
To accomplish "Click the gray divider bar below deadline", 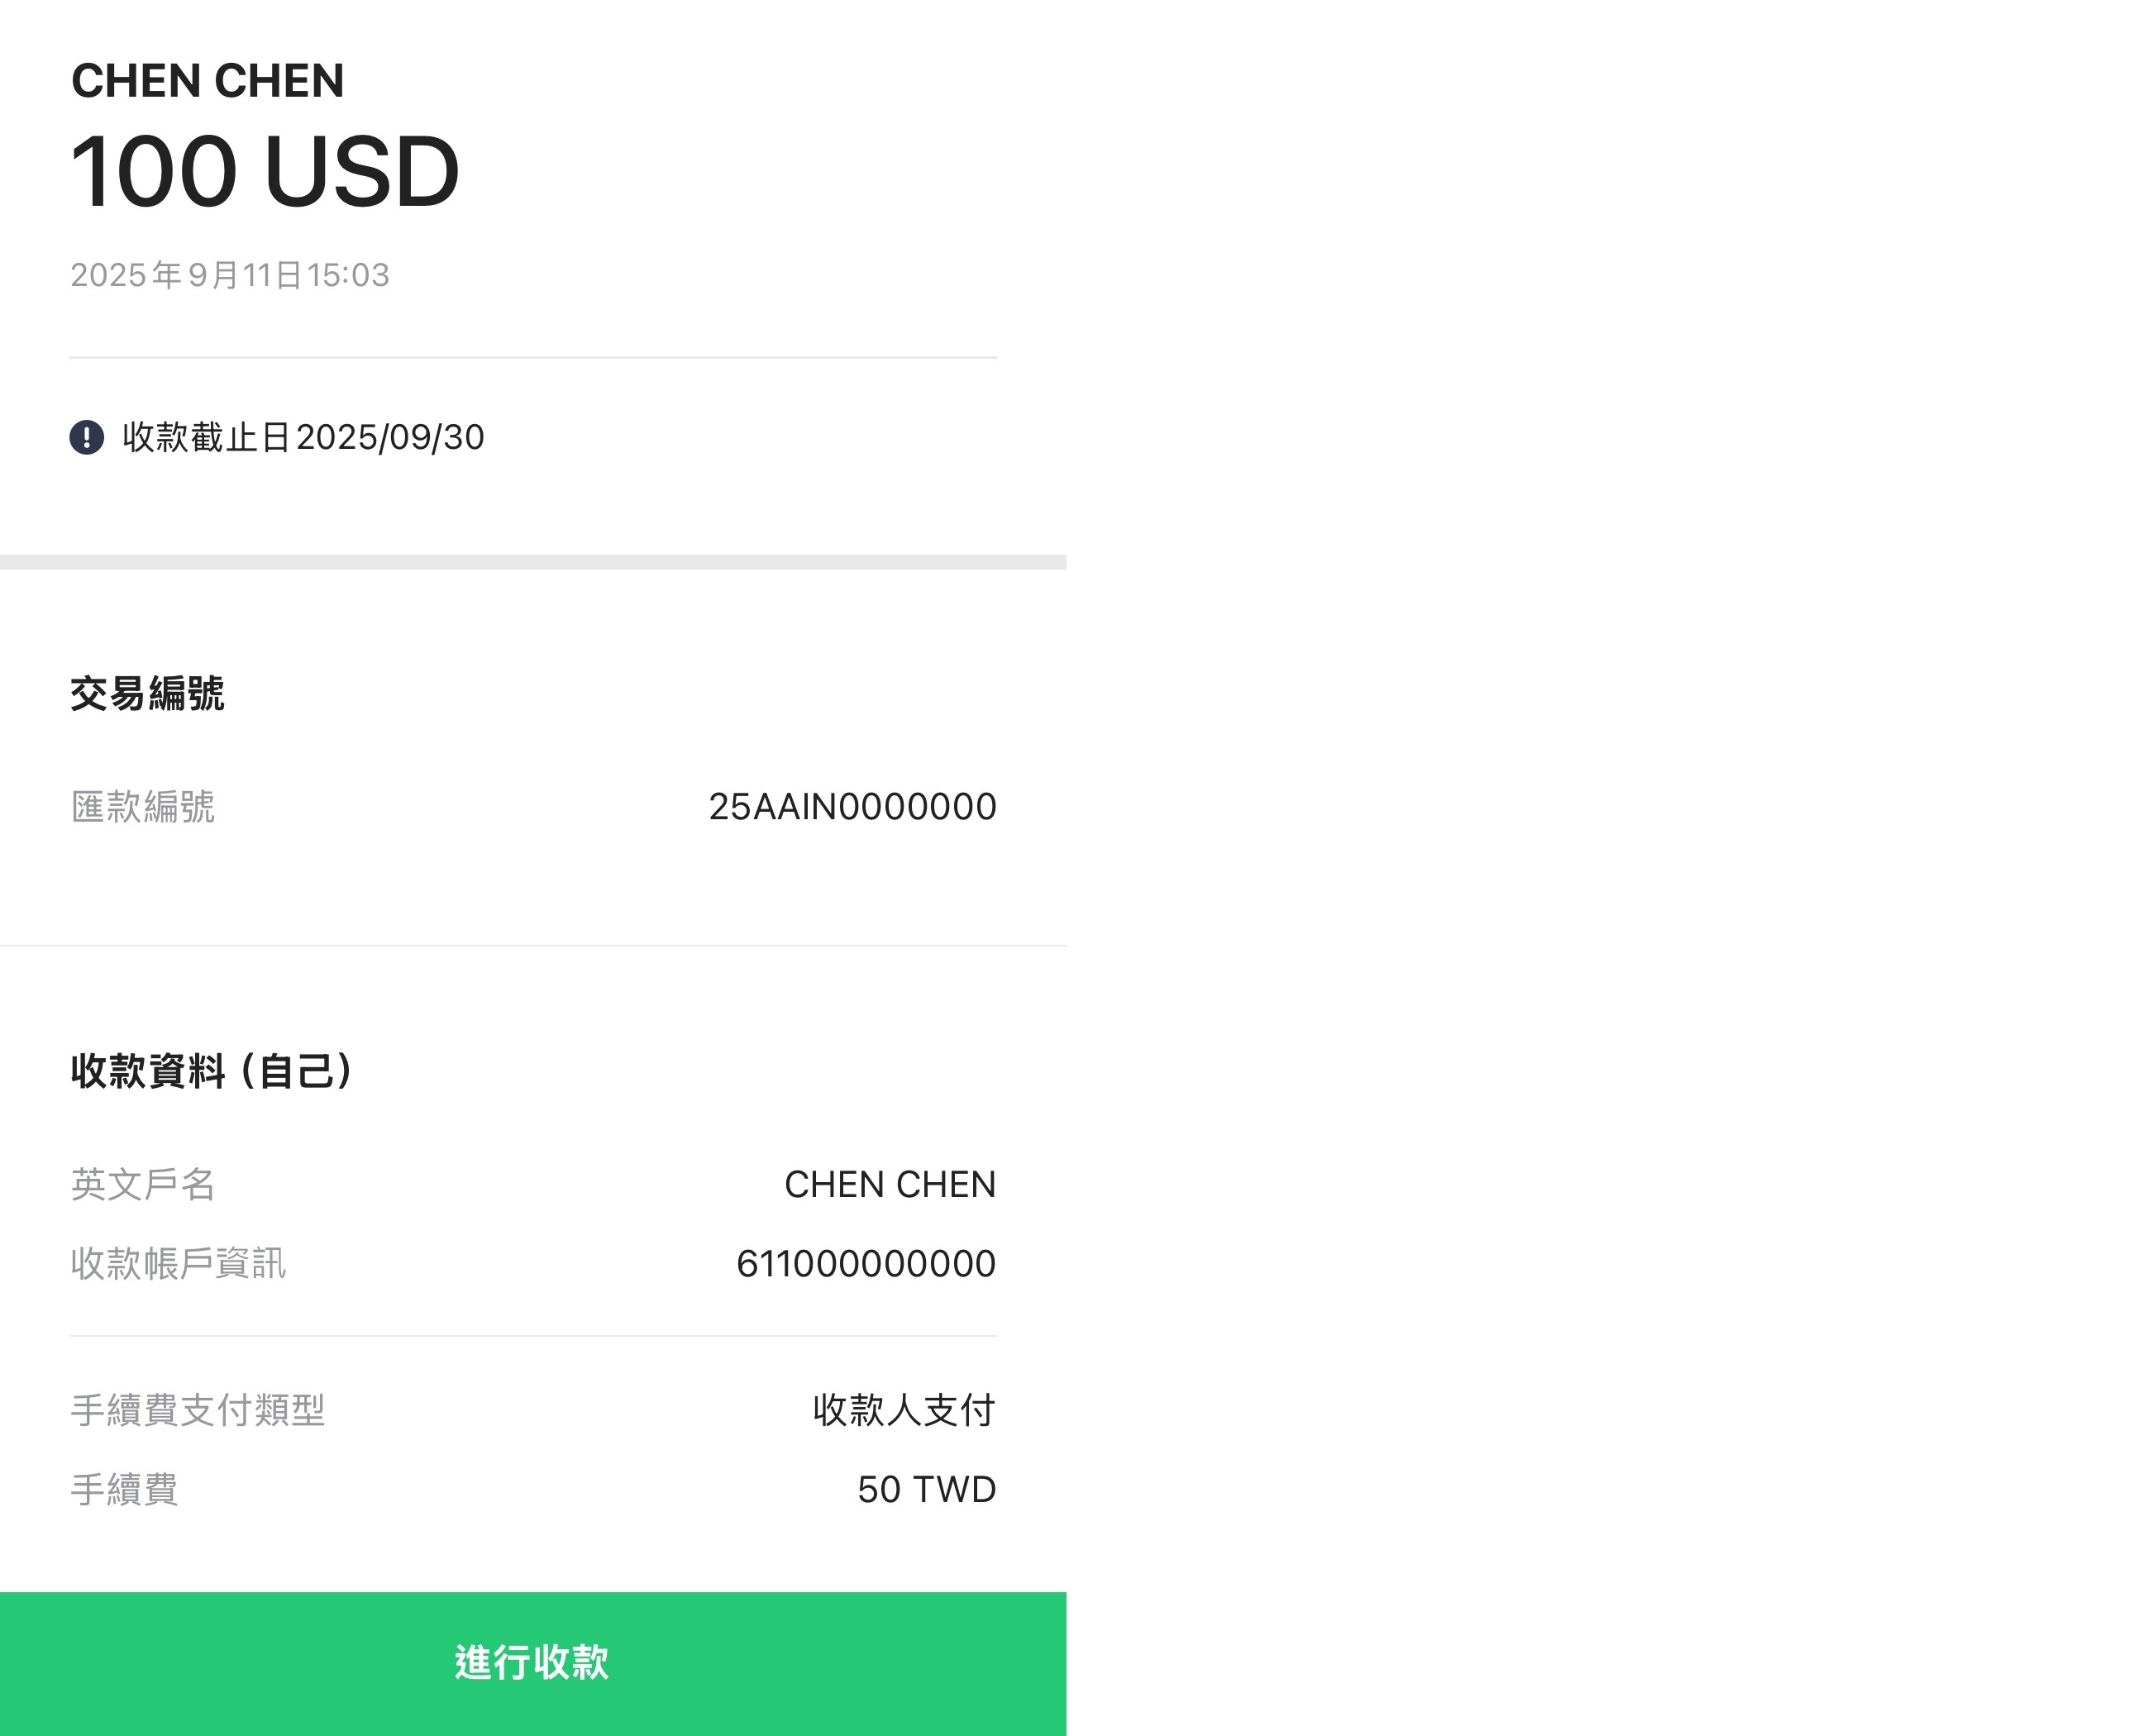I will tap(533, 562).
